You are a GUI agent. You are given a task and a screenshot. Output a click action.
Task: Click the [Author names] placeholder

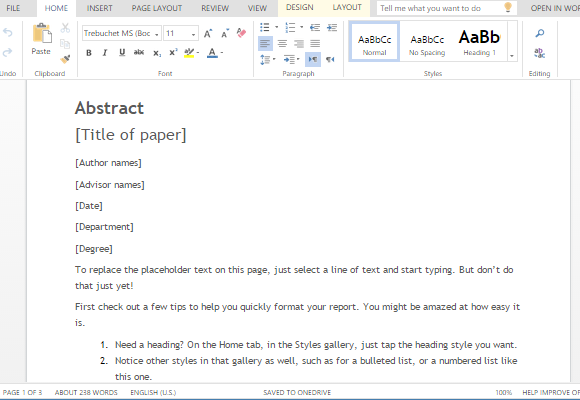[108, 163]
